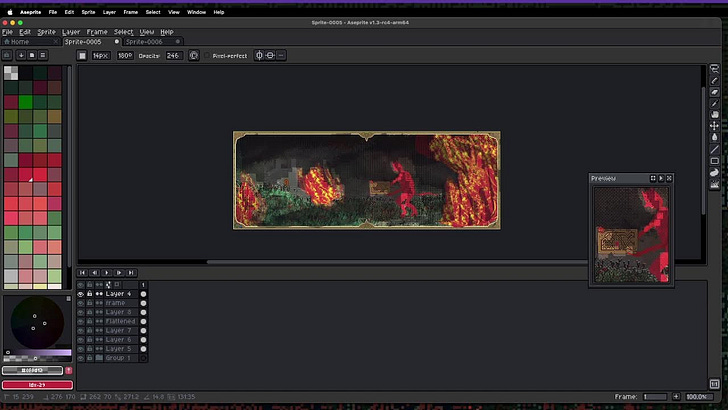
Task: Expand the Group 1 layer folder
Action: 99,358
